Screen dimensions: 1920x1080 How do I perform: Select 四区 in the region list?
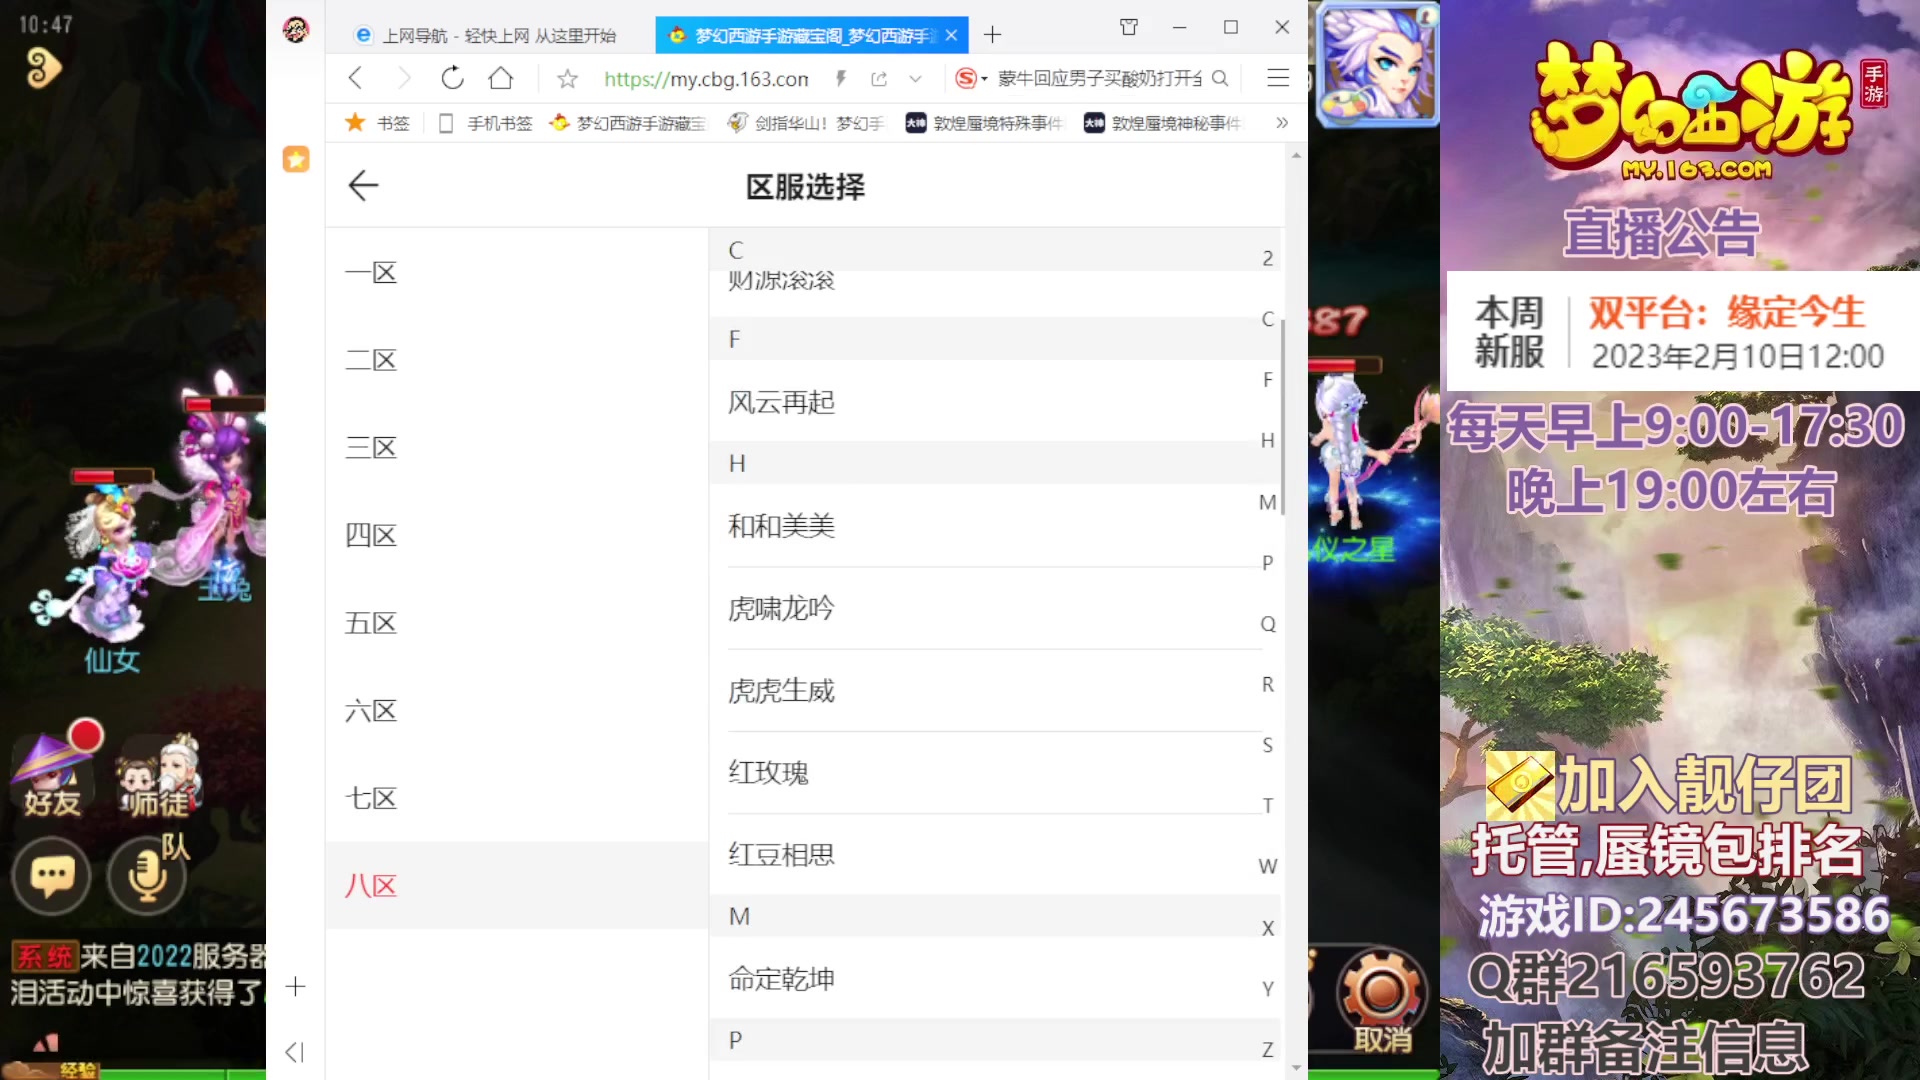click(517, 535)
